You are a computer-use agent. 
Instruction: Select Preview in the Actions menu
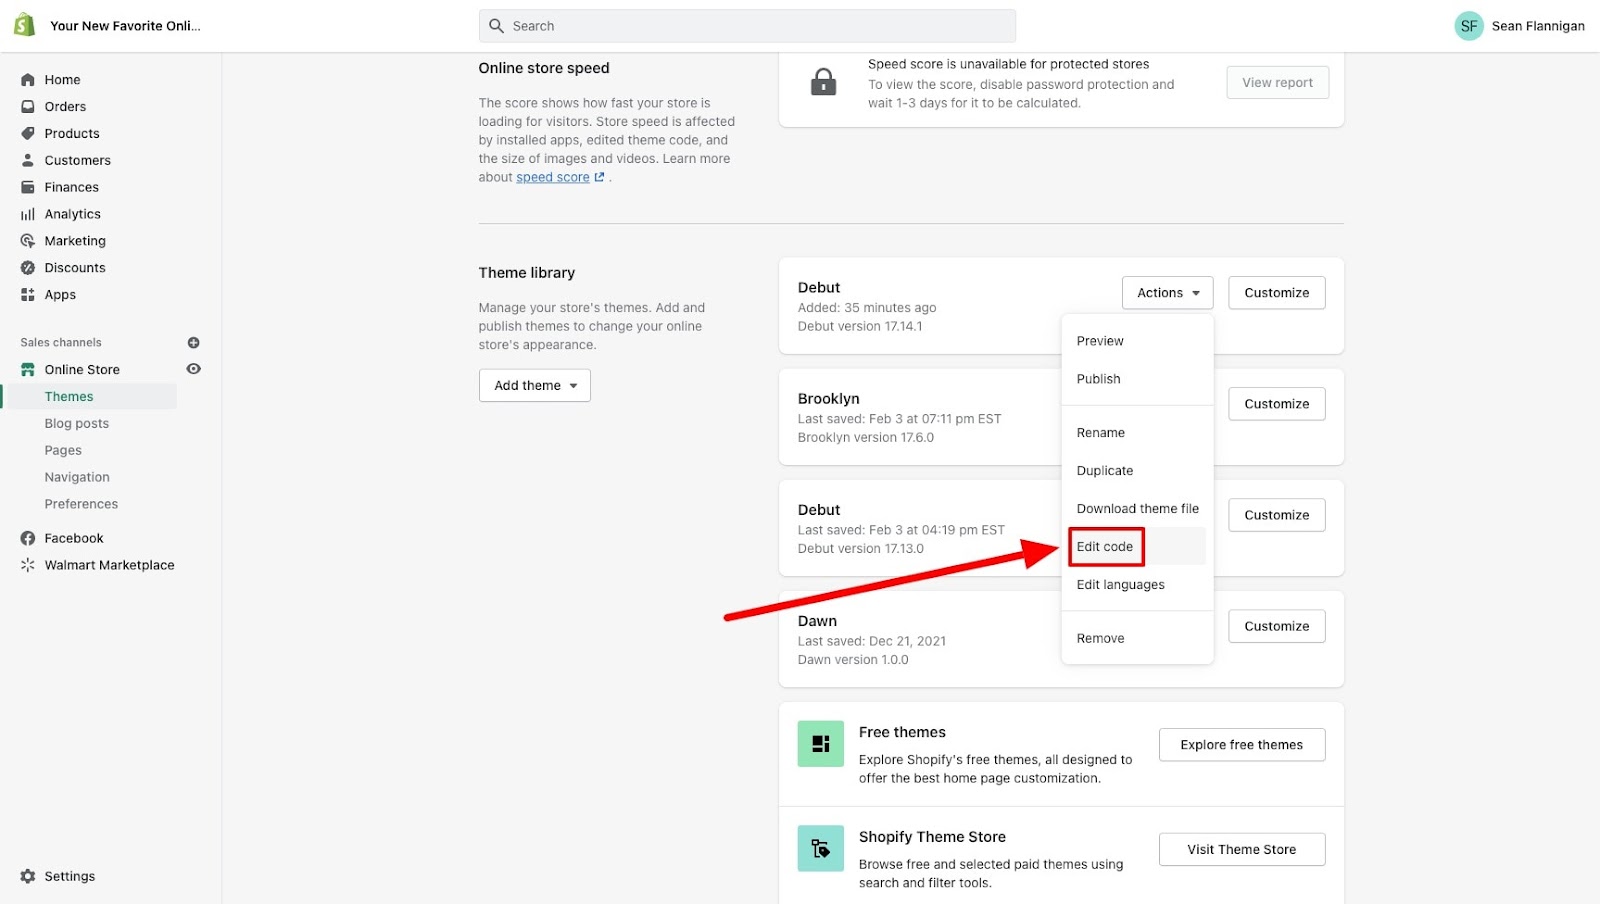(x=1100, y=341)
